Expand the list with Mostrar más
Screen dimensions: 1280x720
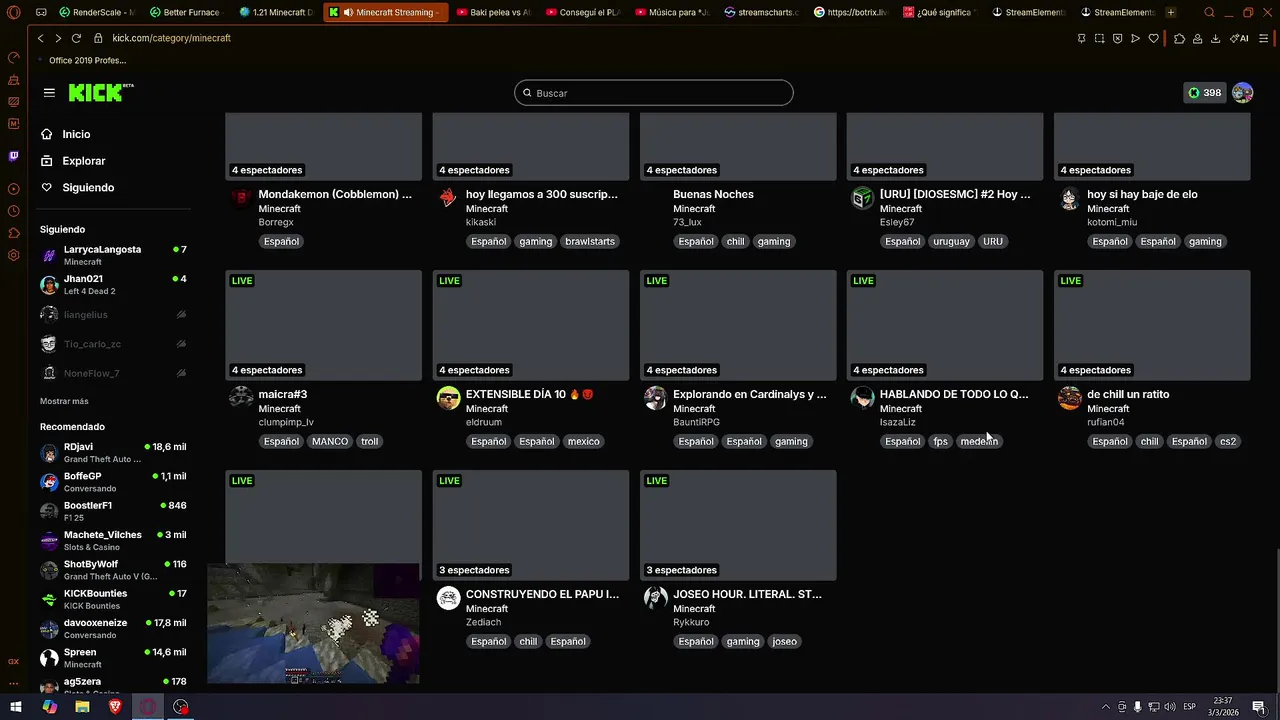(x=64, y=401)
